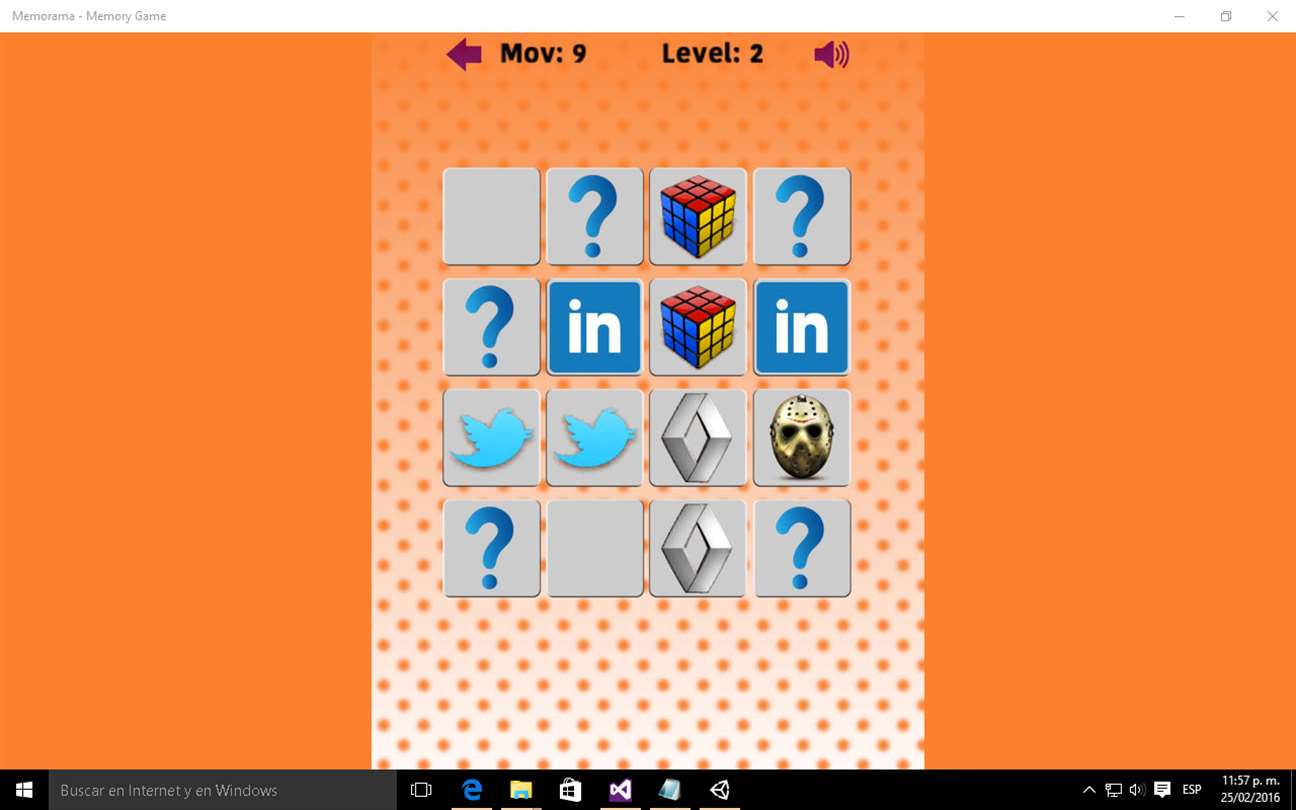Flip question mark card left of top Rubik's cube

[595, 216]
